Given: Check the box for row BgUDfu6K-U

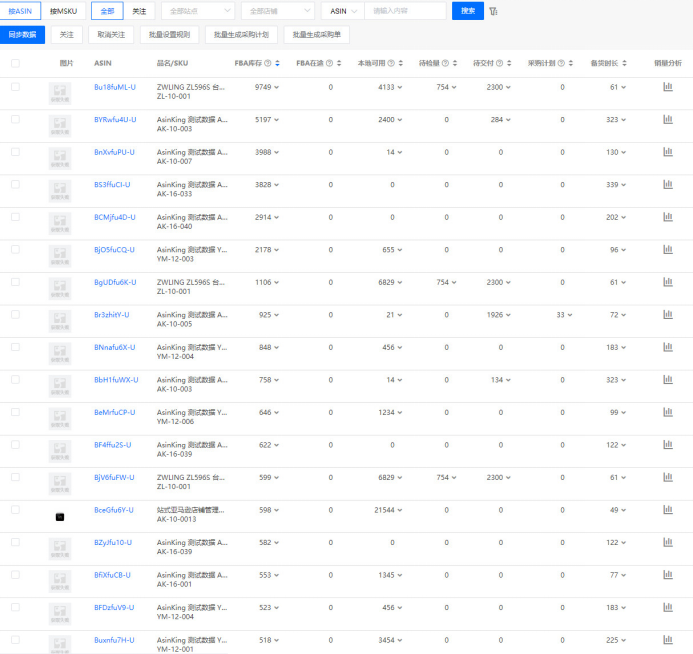Looking at the screenshot, I should tap(15, 283).
